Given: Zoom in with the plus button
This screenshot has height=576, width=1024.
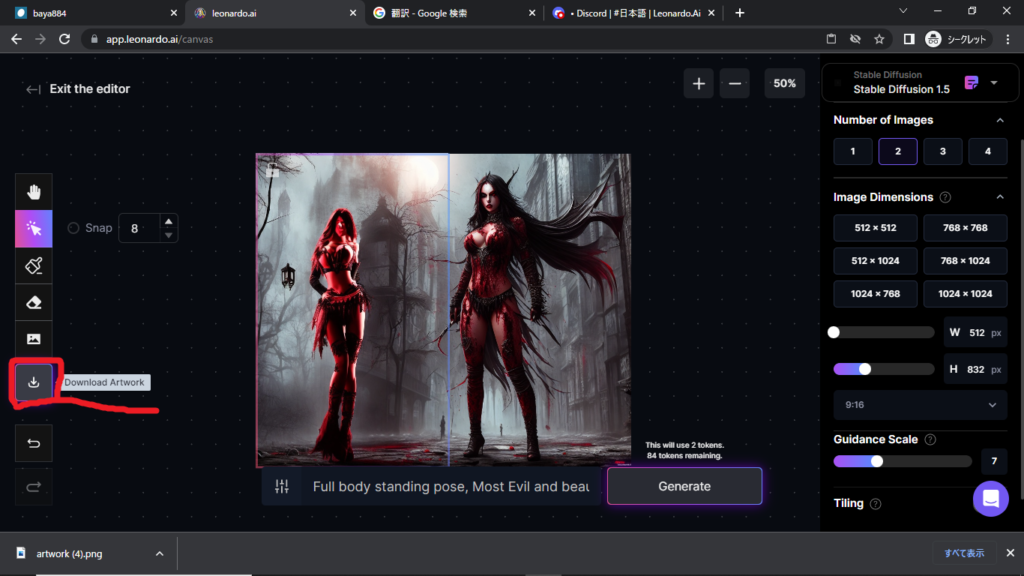Looking at the screenshot, I should tap(698, 84).
